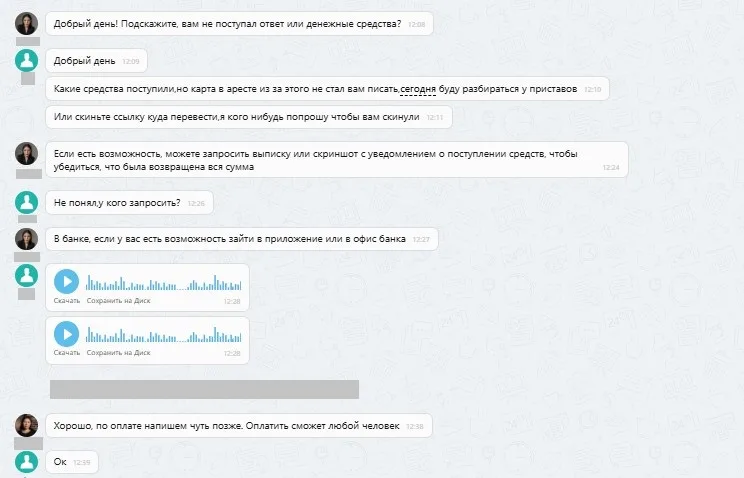Image resolution: width=744 pixels, height=478 pixels.
Task: Select the 'Добрый день' reply bubble
Action: pos(96,61)
